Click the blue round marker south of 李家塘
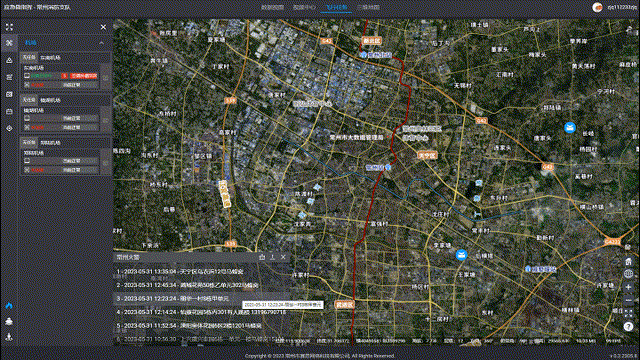Image resolution: width=640 pixels, height=360 pixels. point(461,255)
